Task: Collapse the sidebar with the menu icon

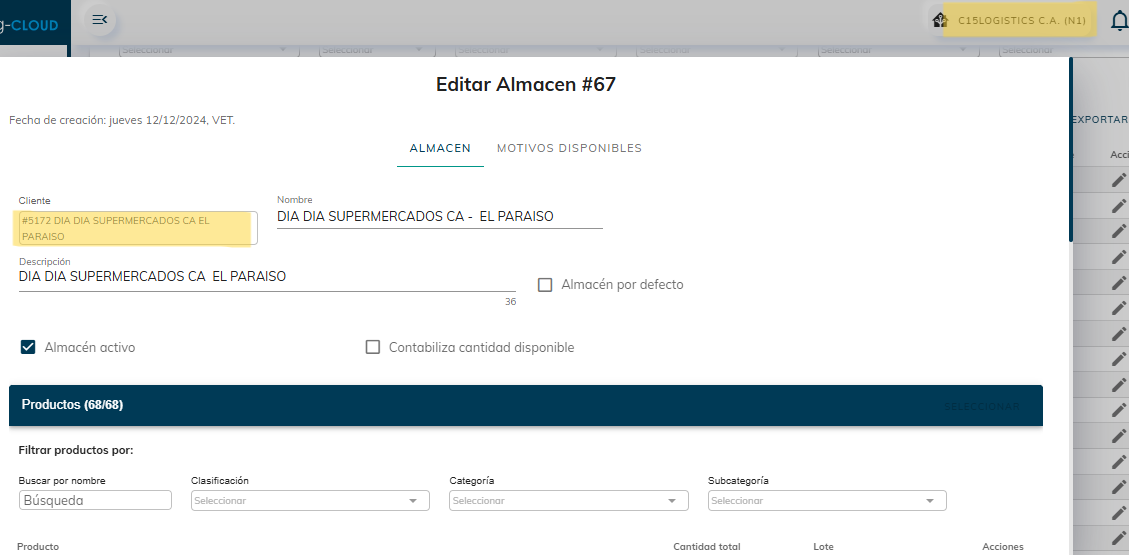Action: [99, 20]
